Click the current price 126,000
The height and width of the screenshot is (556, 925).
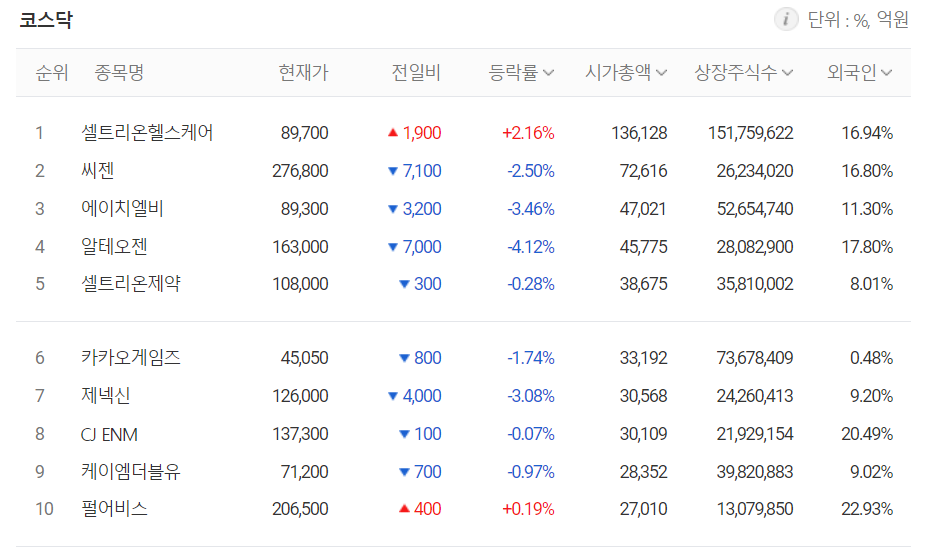(x=300, y=395)
